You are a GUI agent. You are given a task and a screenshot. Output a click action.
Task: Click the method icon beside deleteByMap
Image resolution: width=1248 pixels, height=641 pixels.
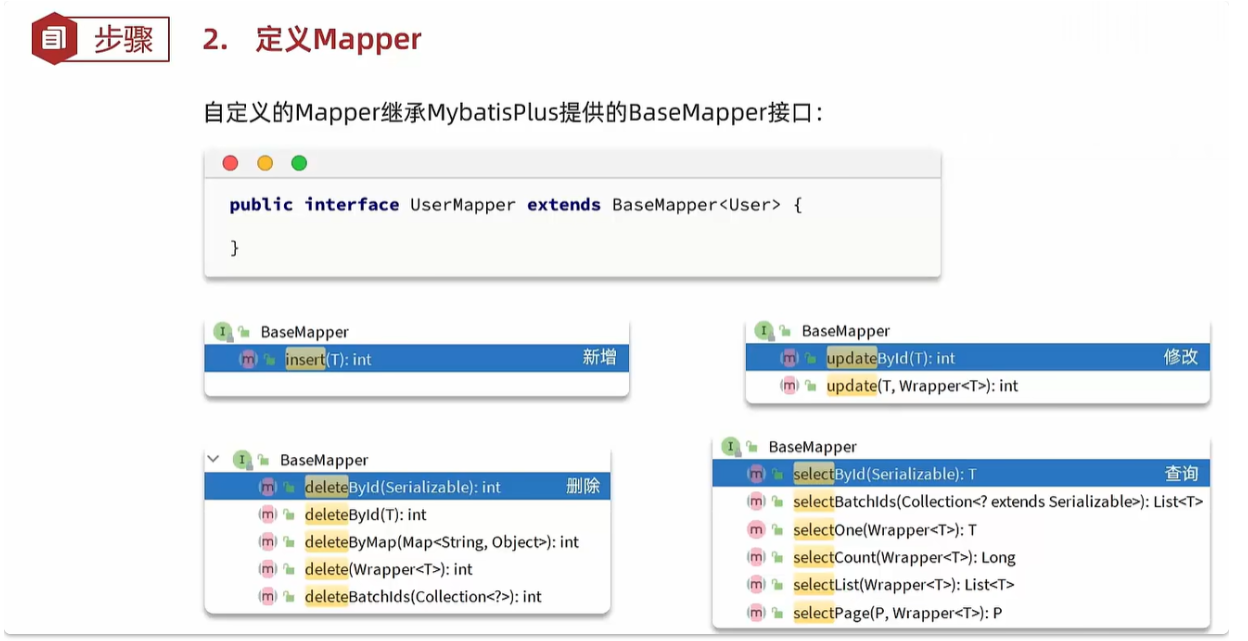point(267,542)
